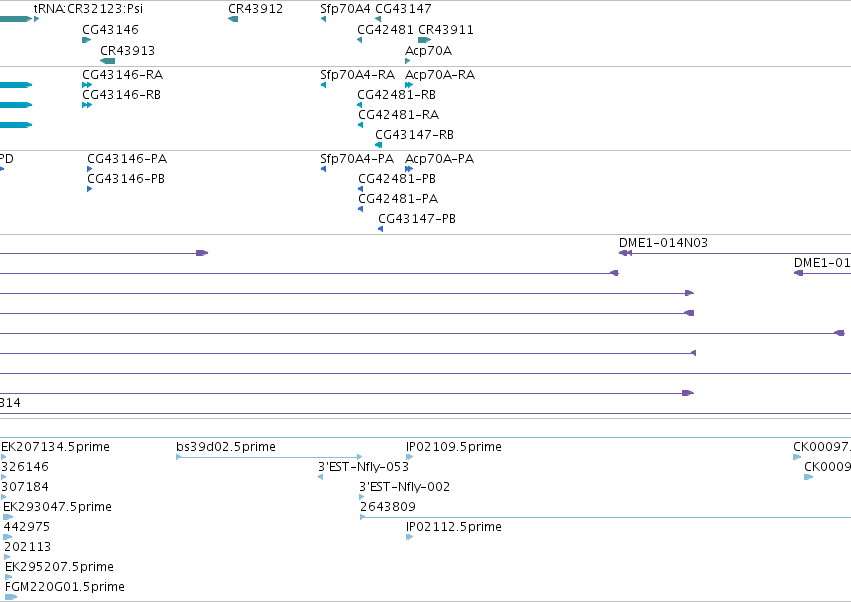The width and height of the screenshot is (851, 602).
Task: Click the purple arrow glyph under DME1-014N03
Action: [625, 253]
